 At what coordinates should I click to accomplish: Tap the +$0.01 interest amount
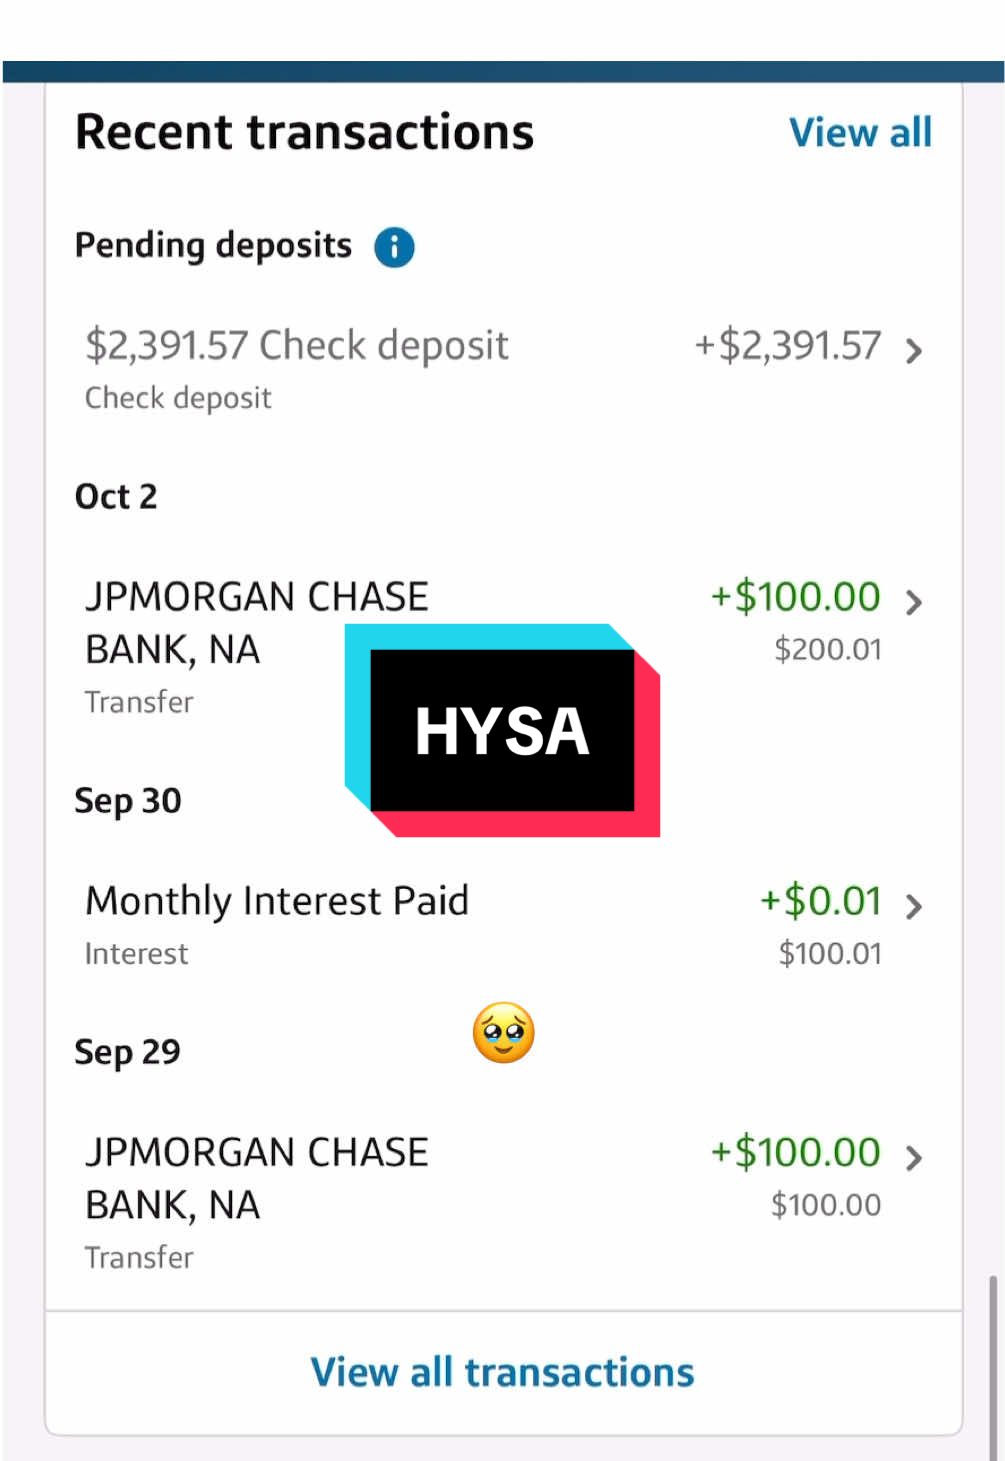click(820, 900)
